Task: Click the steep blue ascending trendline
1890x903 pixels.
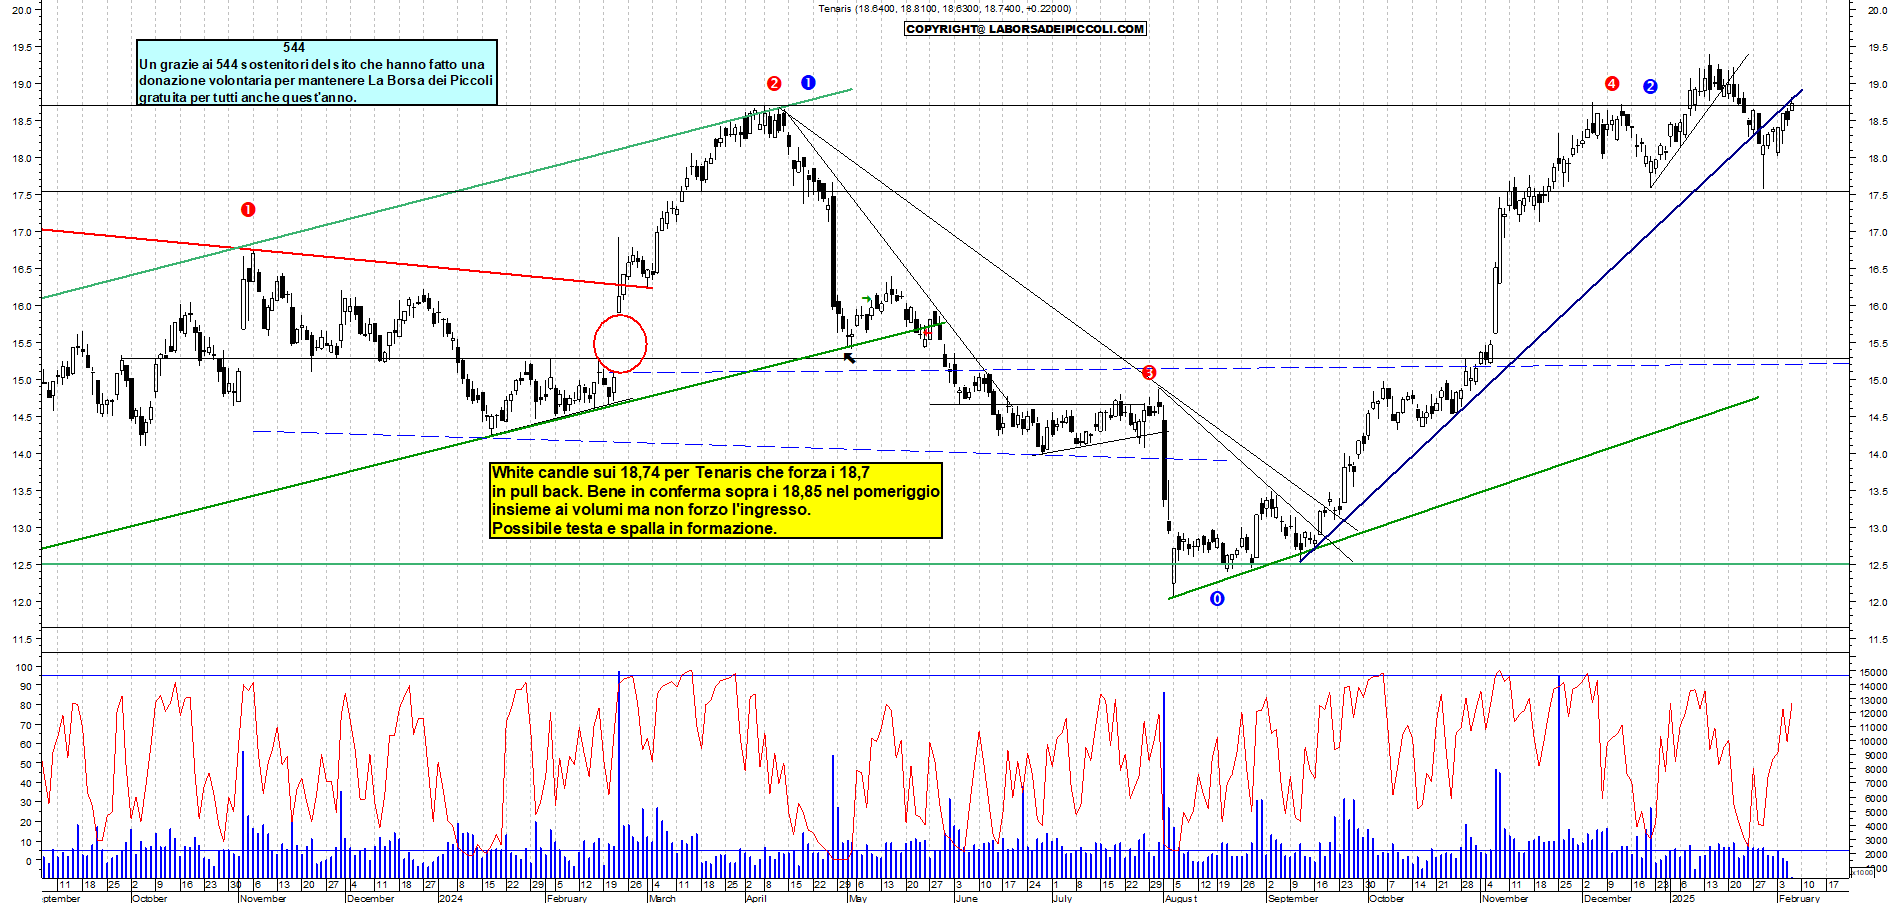Action: [1550, 326]
